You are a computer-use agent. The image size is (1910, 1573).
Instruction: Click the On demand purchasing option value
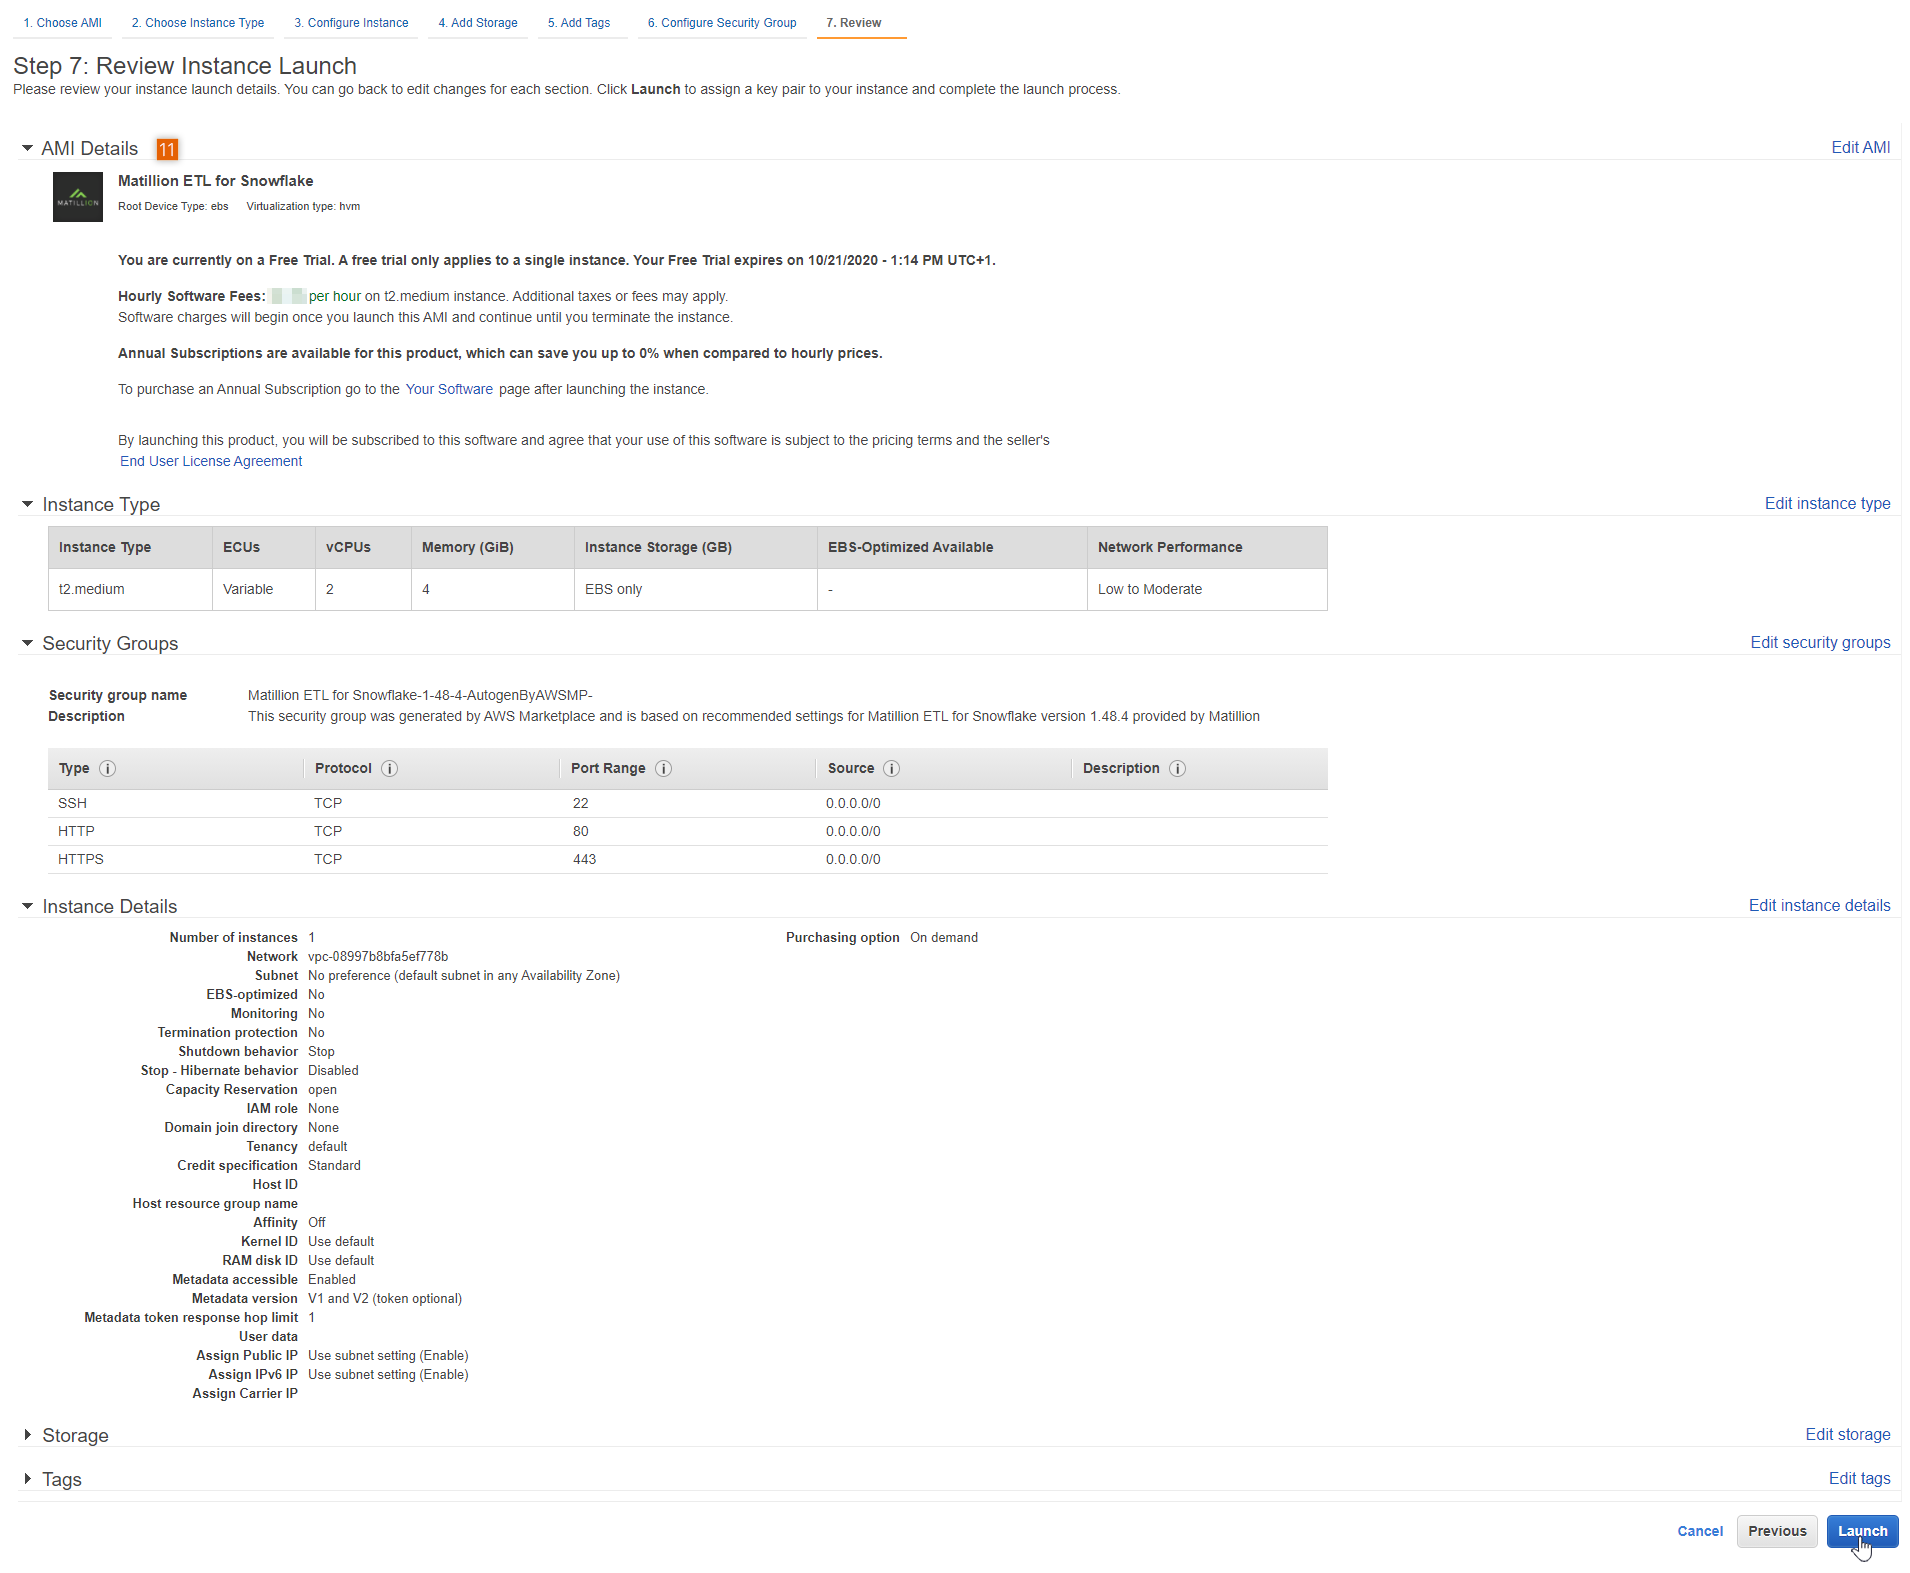[944, 937]
